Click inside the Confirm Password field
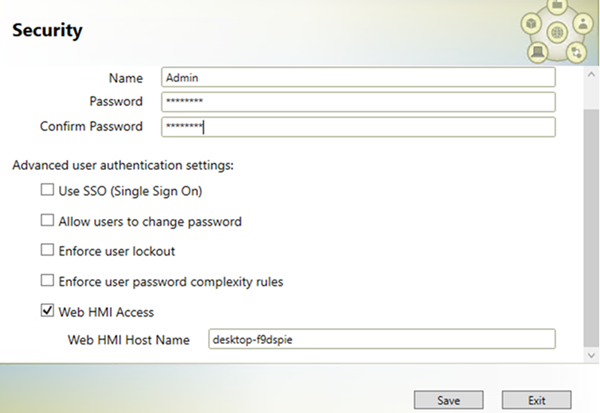 (358, 127)
